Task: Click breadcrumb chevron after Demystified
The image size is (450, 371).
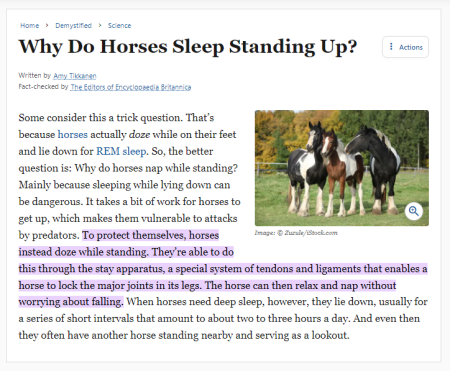Action: point(100,25)
